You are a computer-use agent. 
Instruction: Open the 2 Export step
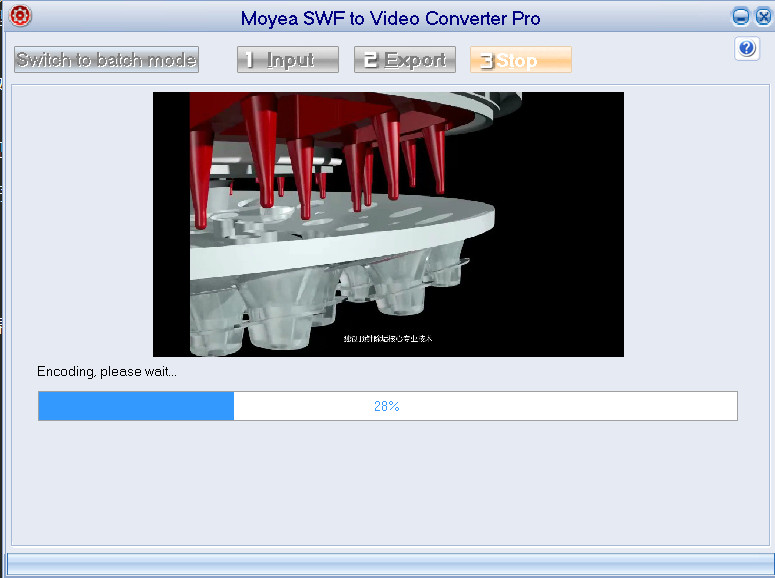(x=405, y=60)
